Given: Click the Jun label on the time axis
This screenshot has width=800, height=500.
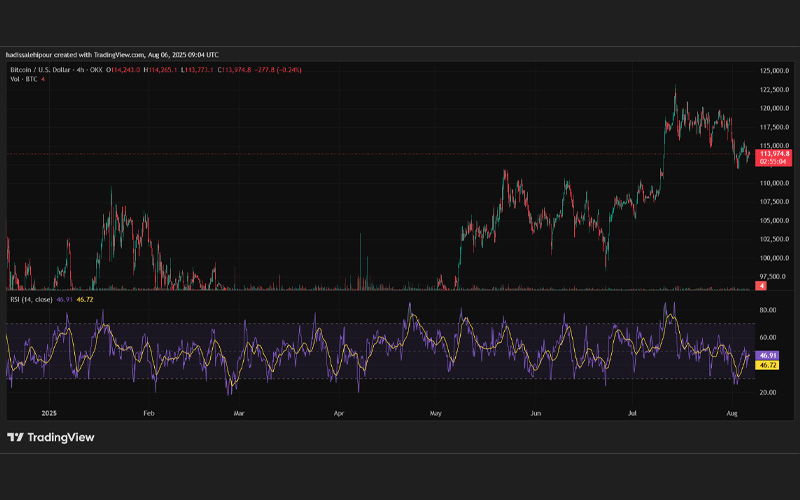Looking at the screenshot, I should click(536, 413).
